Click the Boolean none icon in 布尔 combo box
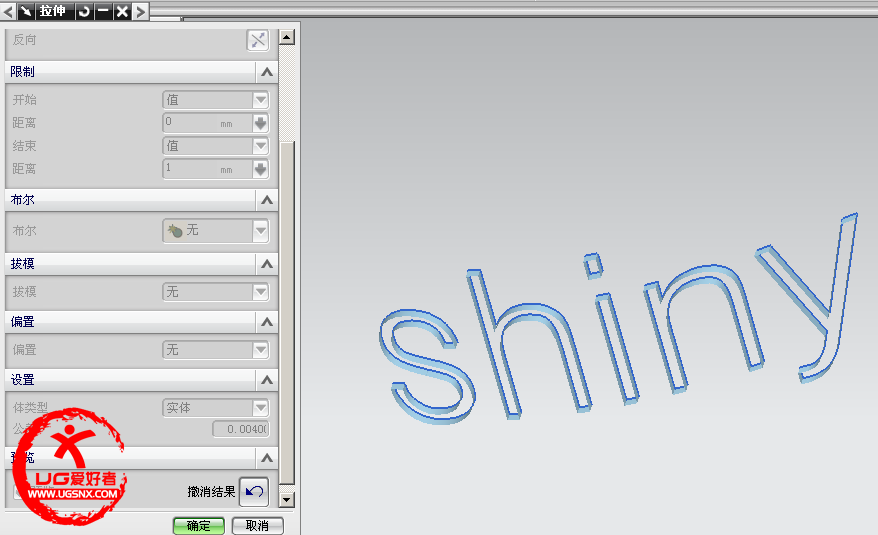This screenshot has width=878, height=535. pyautogui.click(x=175, y=230)
